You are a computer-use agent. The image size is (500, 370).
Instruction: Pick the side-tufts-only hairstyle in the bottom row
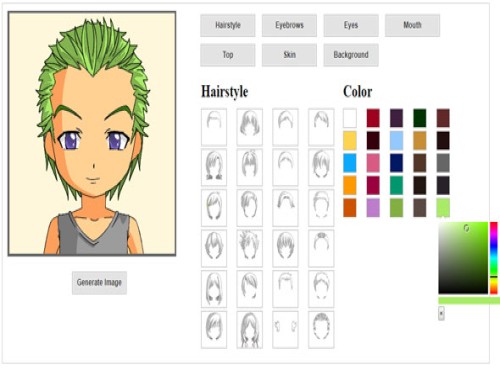pyautogui.click(x=285, y=330)
